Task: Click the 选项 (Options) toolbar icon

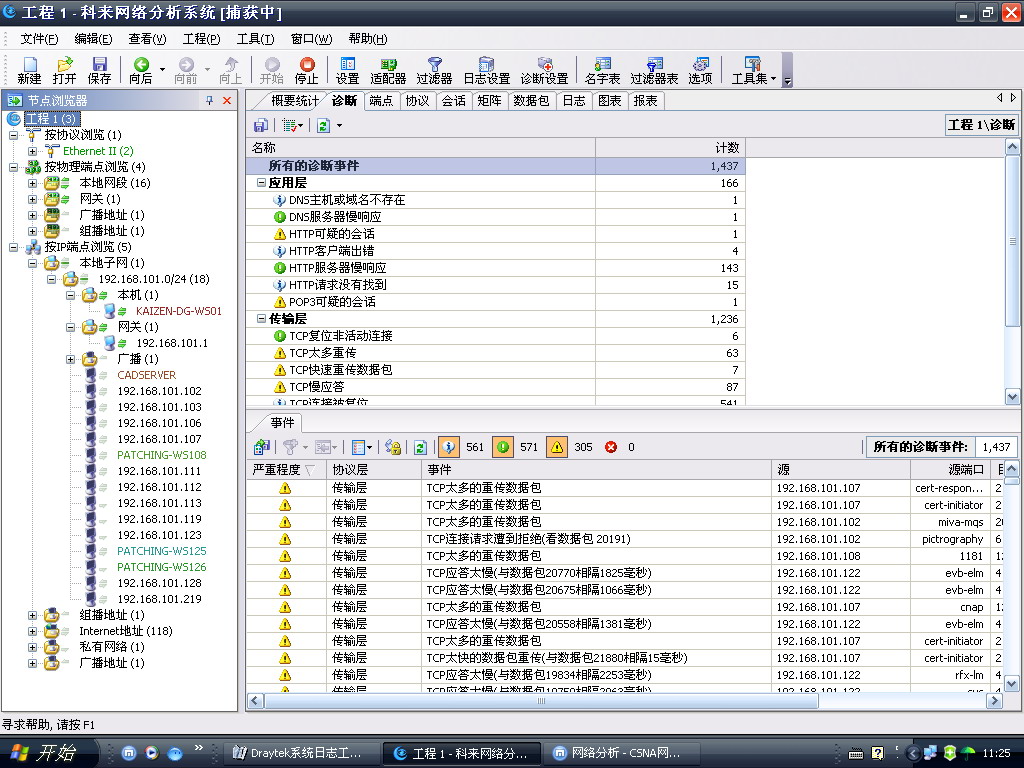Action: [700, 70]
